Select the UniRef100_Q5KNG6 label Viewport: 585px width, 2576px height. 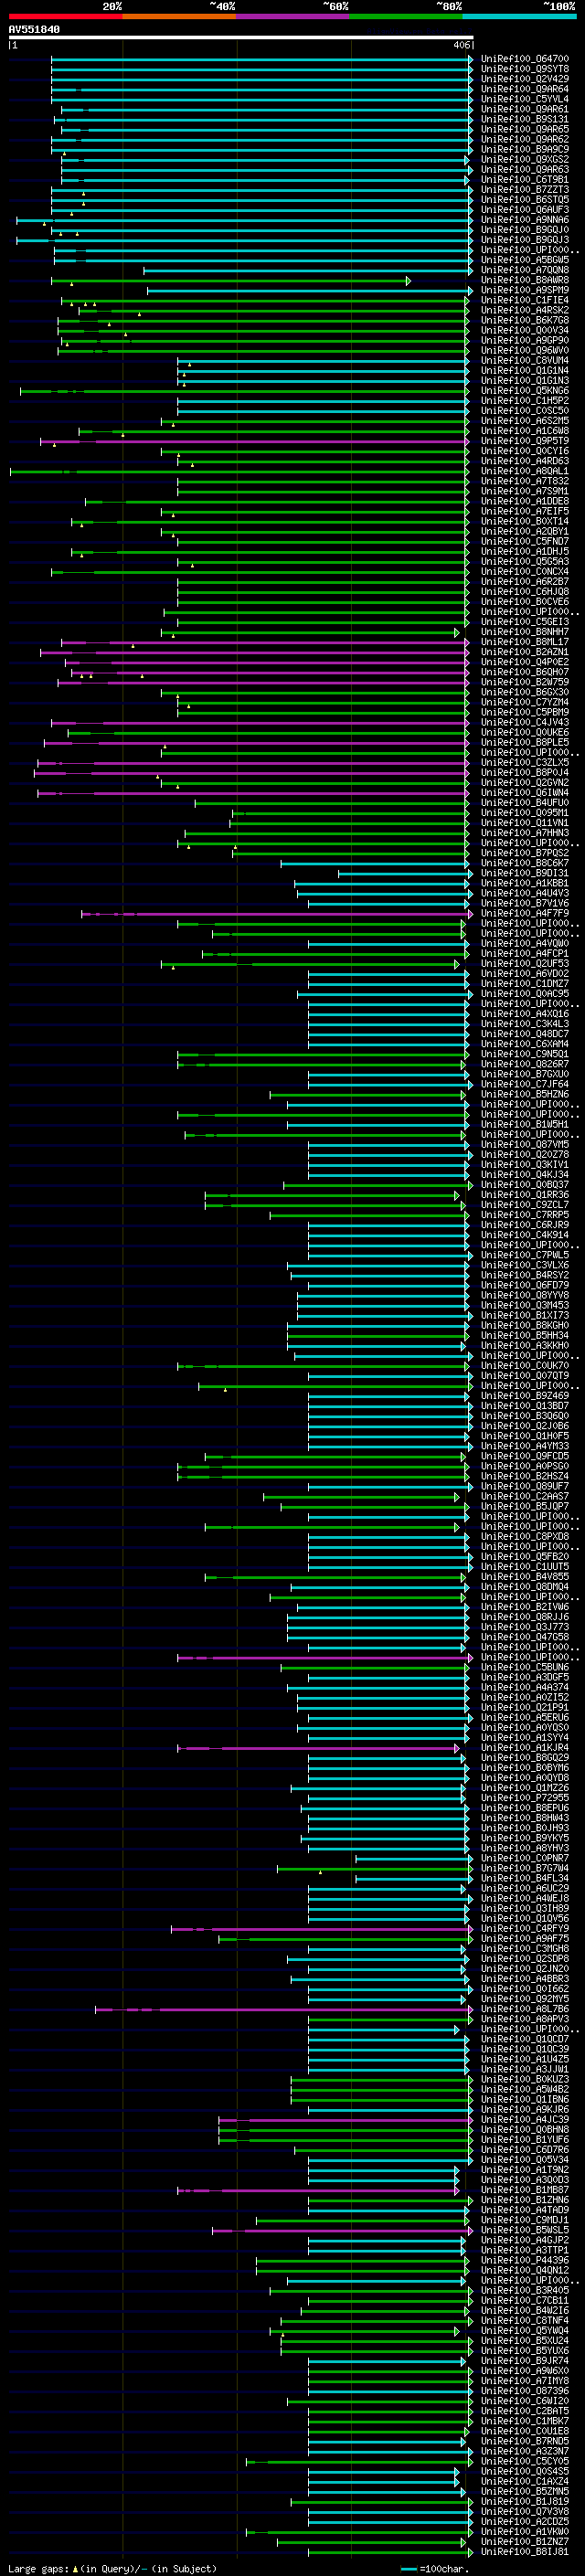point(524,391)
